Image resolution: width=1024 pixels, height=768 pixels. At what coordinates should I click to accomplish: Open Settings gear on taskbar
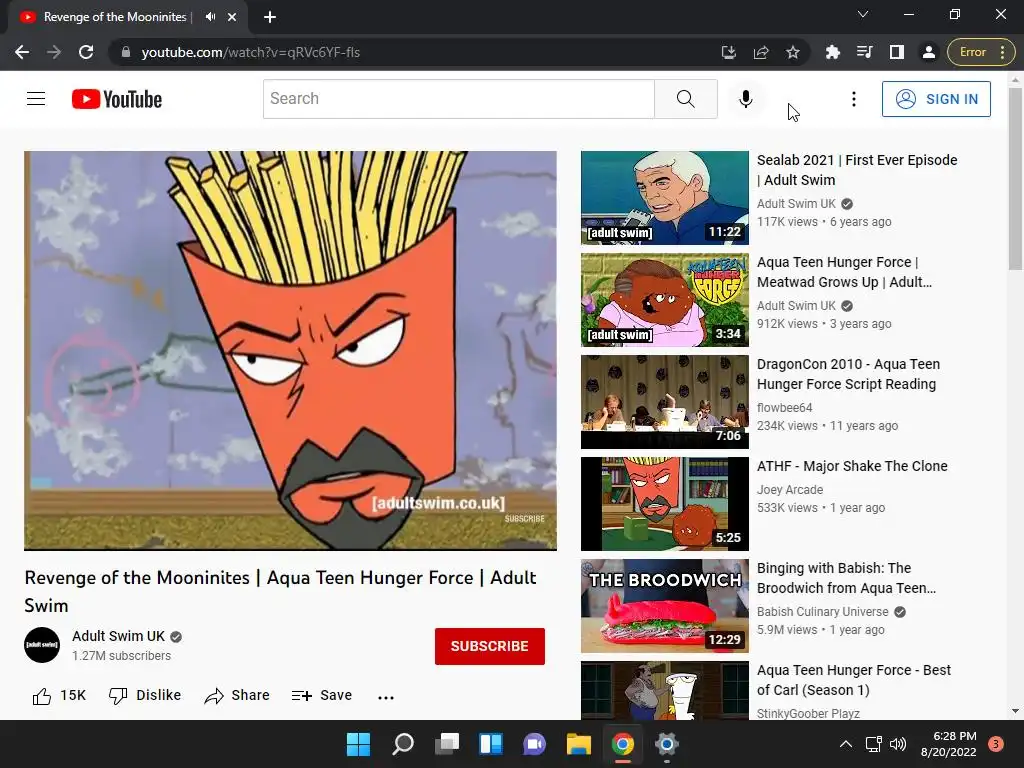pos(667,744)
